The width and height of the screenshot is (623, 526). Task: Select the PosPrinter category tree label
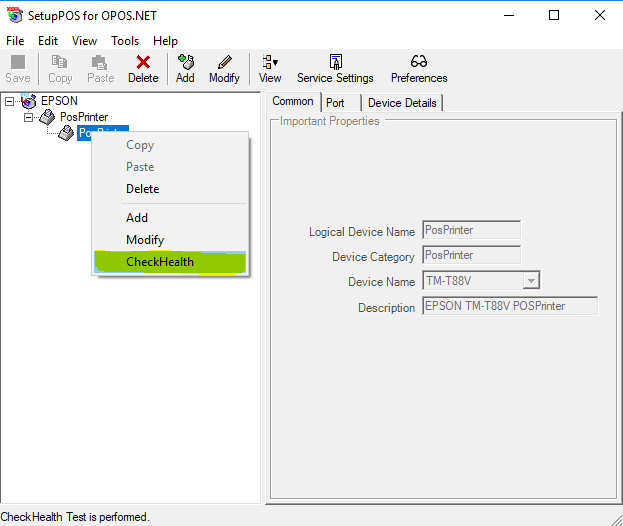84,117
